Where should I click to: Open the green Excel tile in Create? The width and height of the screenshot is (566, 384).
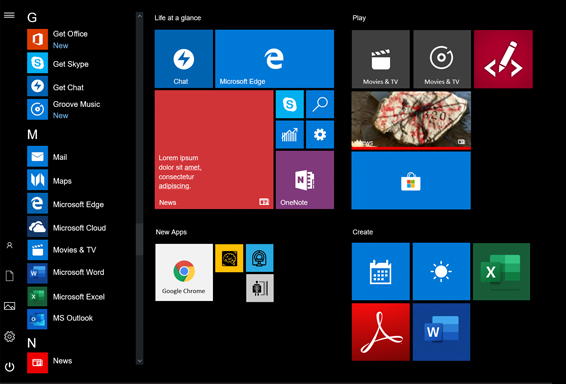501,271
